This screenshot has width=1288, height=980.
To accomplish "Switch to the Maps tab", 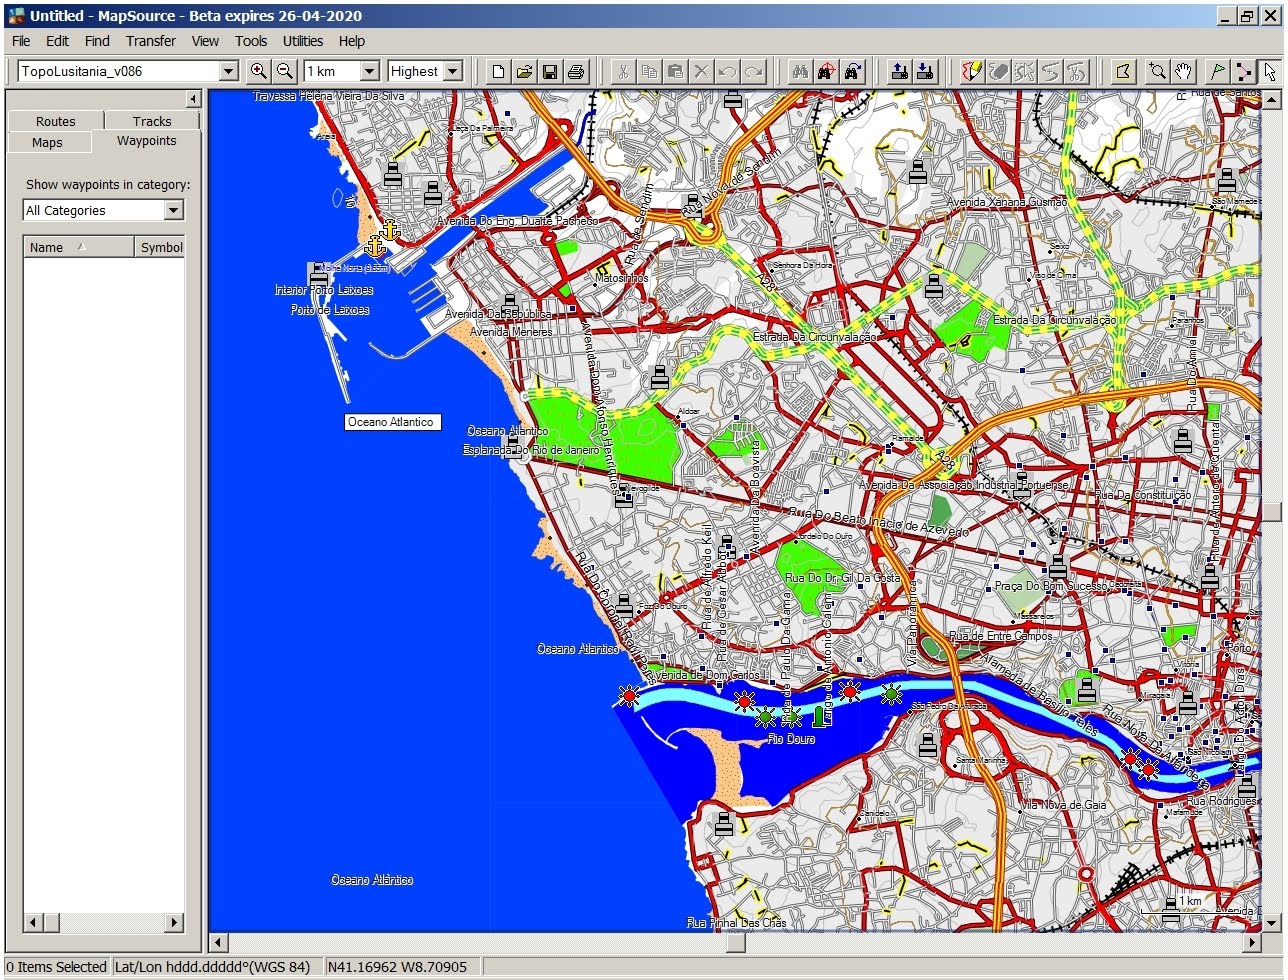I will tap(47, 142).
